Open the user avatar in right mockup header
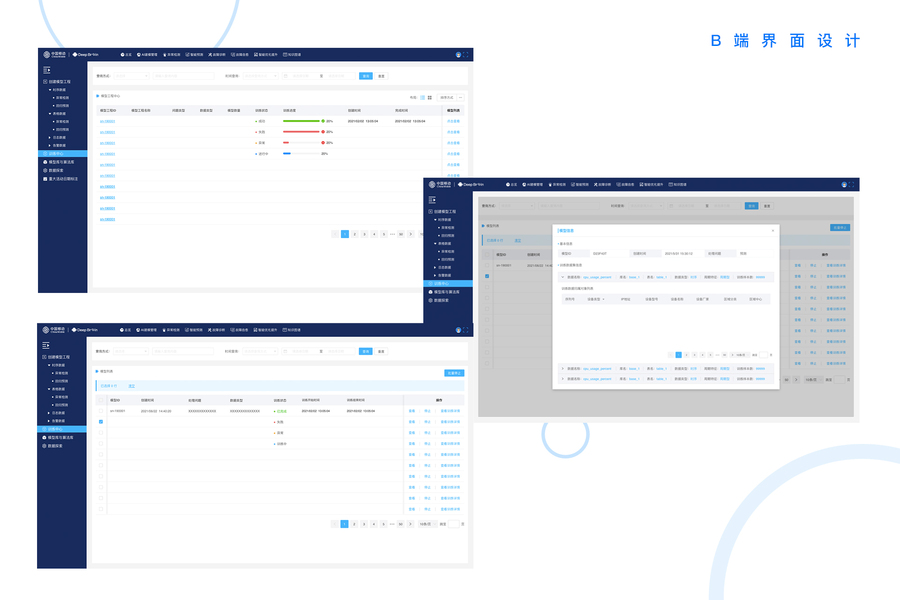The image size is (900, 600). coord(844,185)
